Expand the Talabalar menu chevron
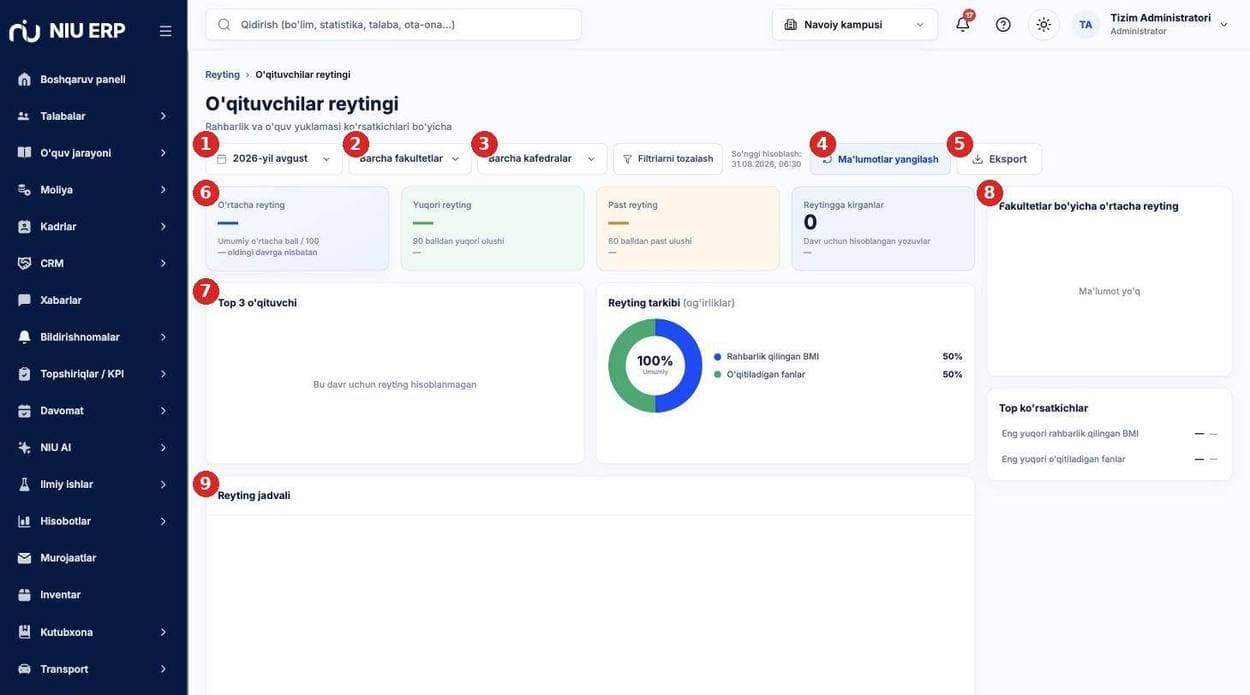1250x695 pixels. [163, 116]
